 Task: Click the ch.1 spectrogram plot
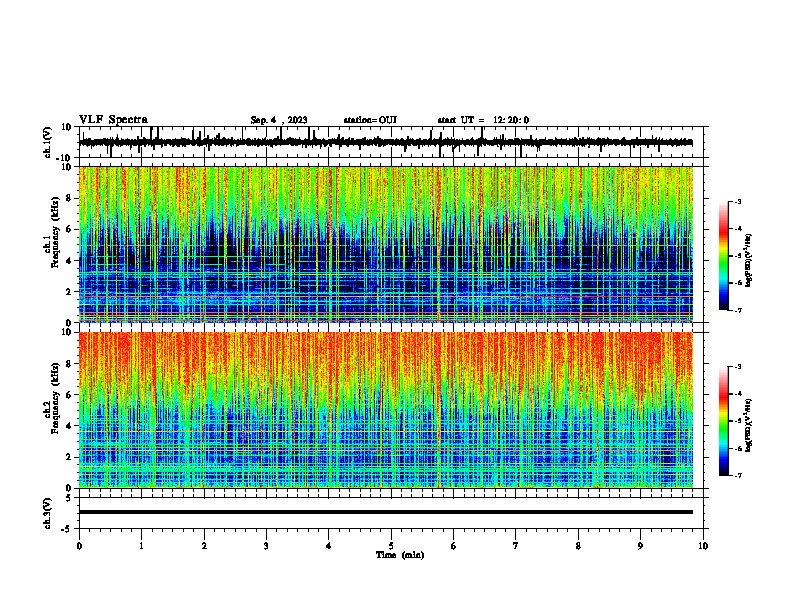click(386, 244)
